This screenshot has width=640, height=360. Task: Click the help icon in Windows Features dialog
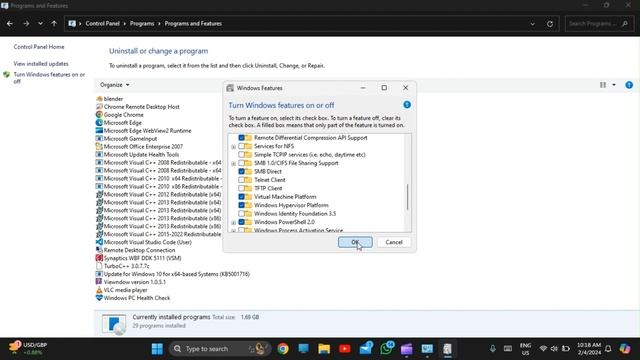407,105
